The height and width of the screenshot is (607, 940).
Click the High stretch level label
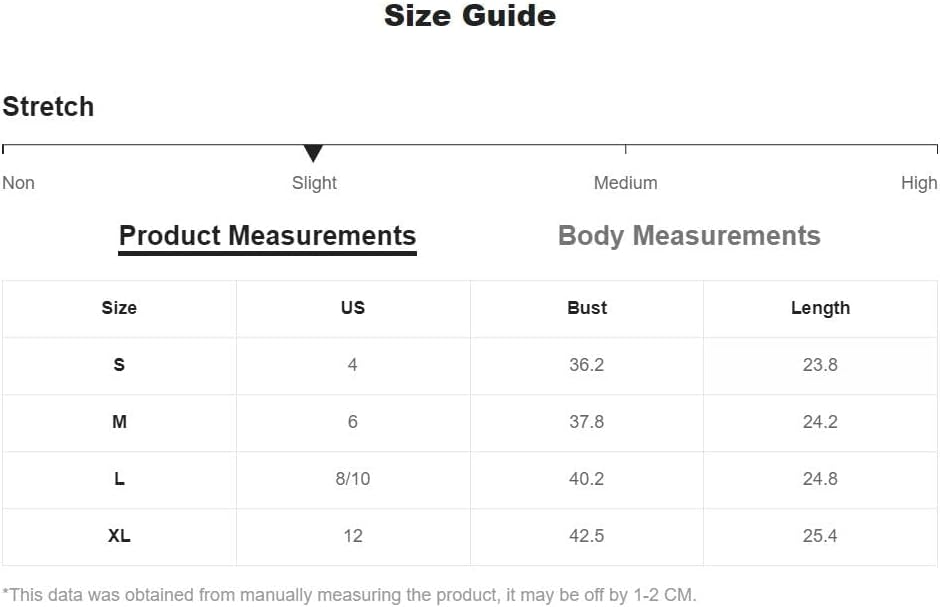pyautogui.click(x=918, y=183)
